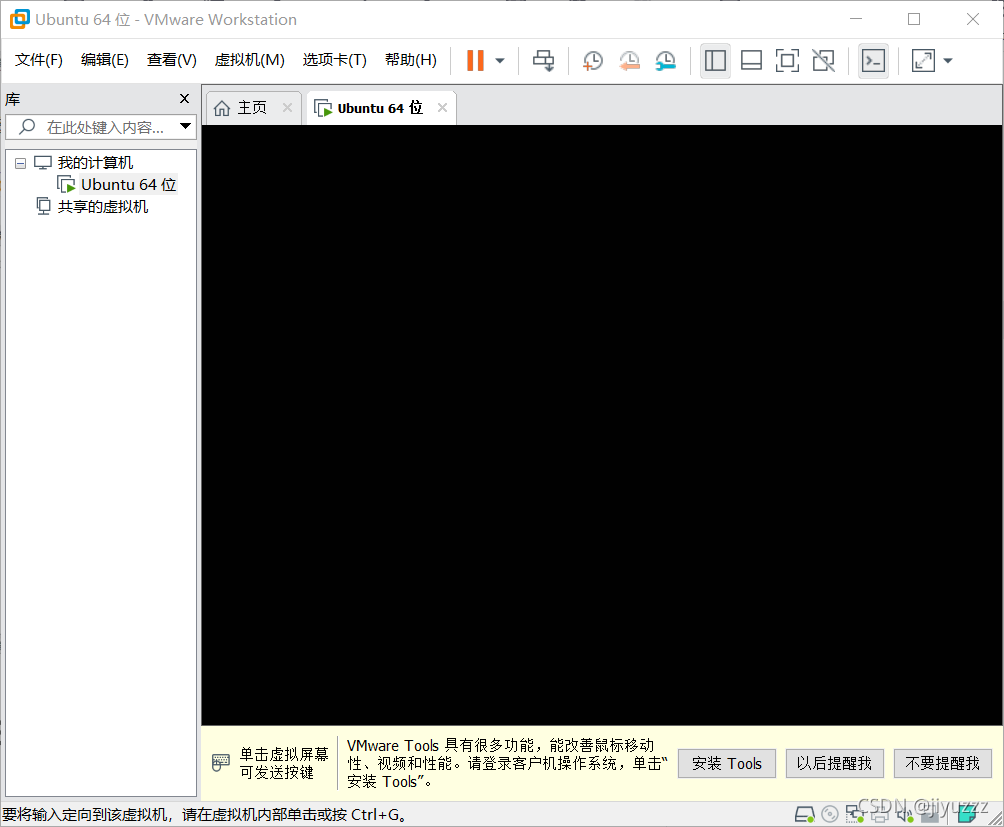Toggle full screen mode

click(x=787, y=60)
